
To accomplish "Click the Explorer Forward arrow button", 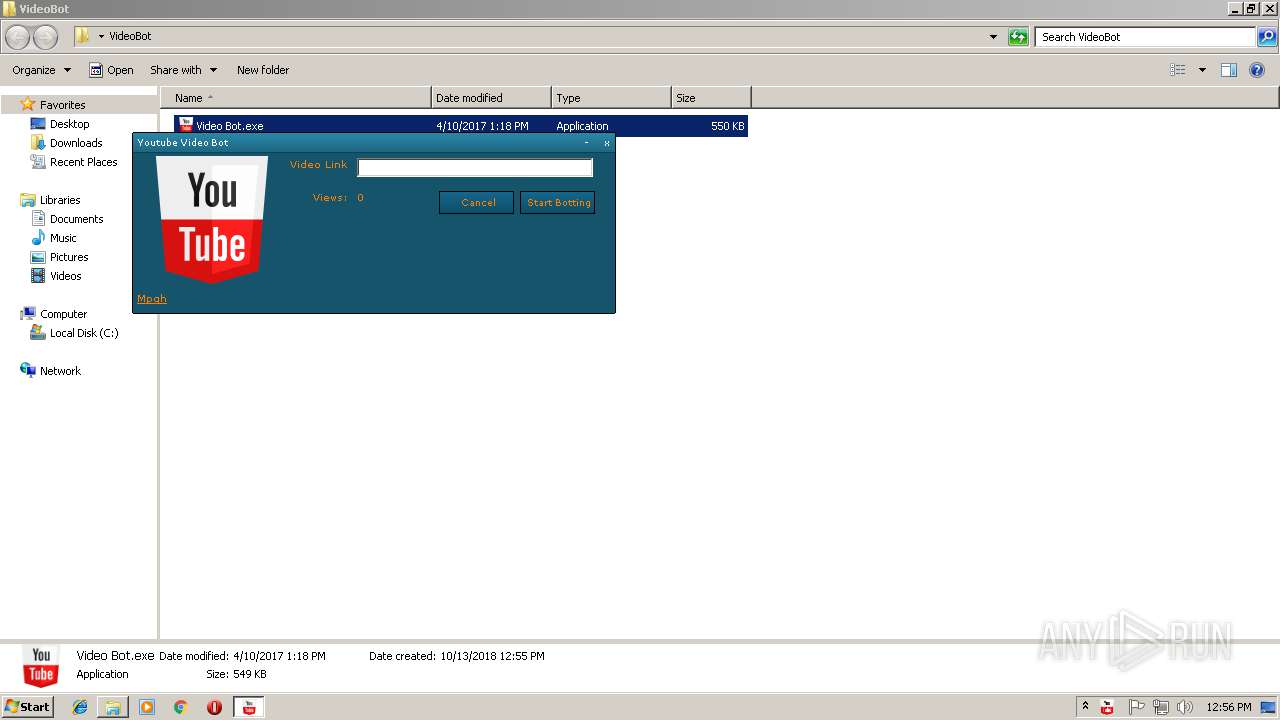I will [45, 37].
